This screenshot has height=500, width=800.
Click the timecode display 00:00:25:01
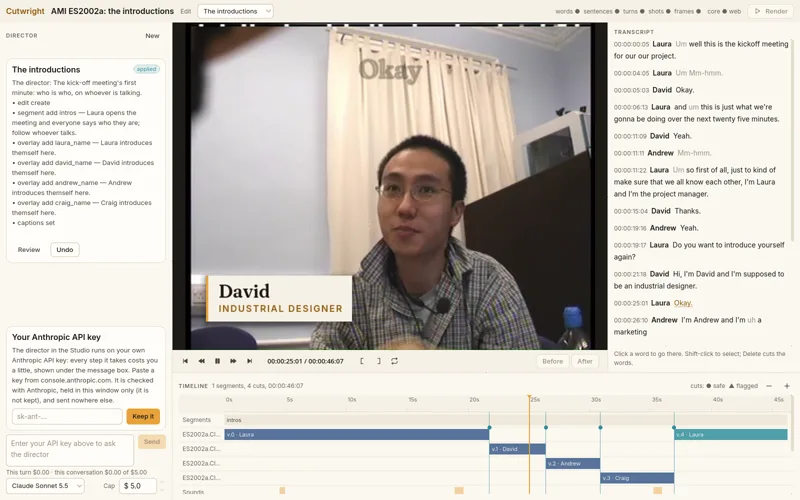point(285,361)
